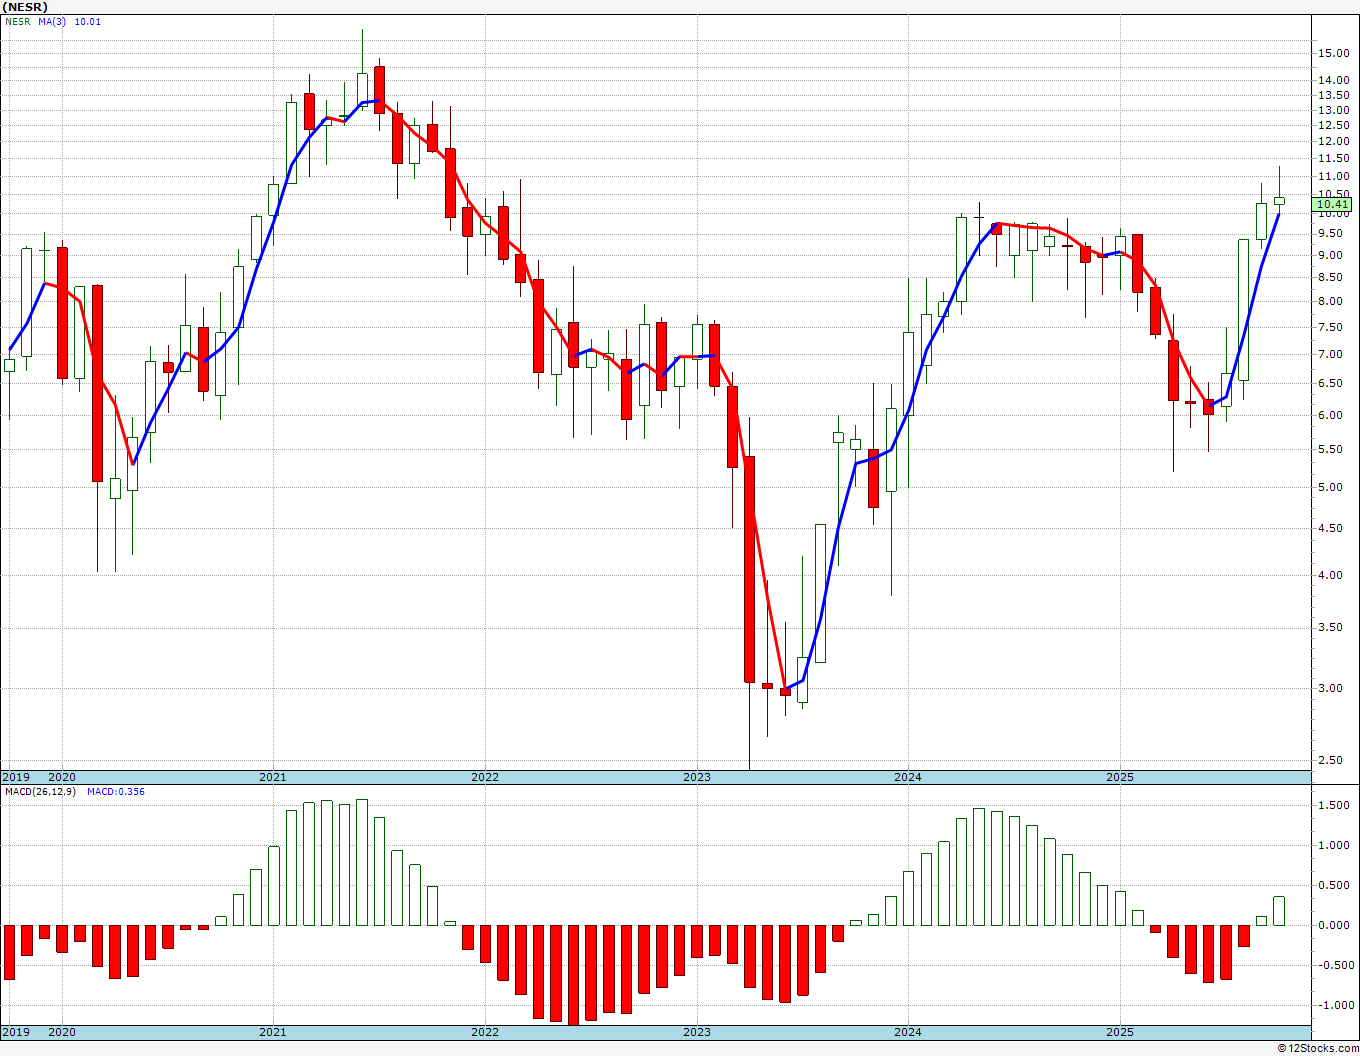The height and width of the screenshot is (1056, 1360).
Task: Select the 4.00 price axis label
Action: (1329, 576)
